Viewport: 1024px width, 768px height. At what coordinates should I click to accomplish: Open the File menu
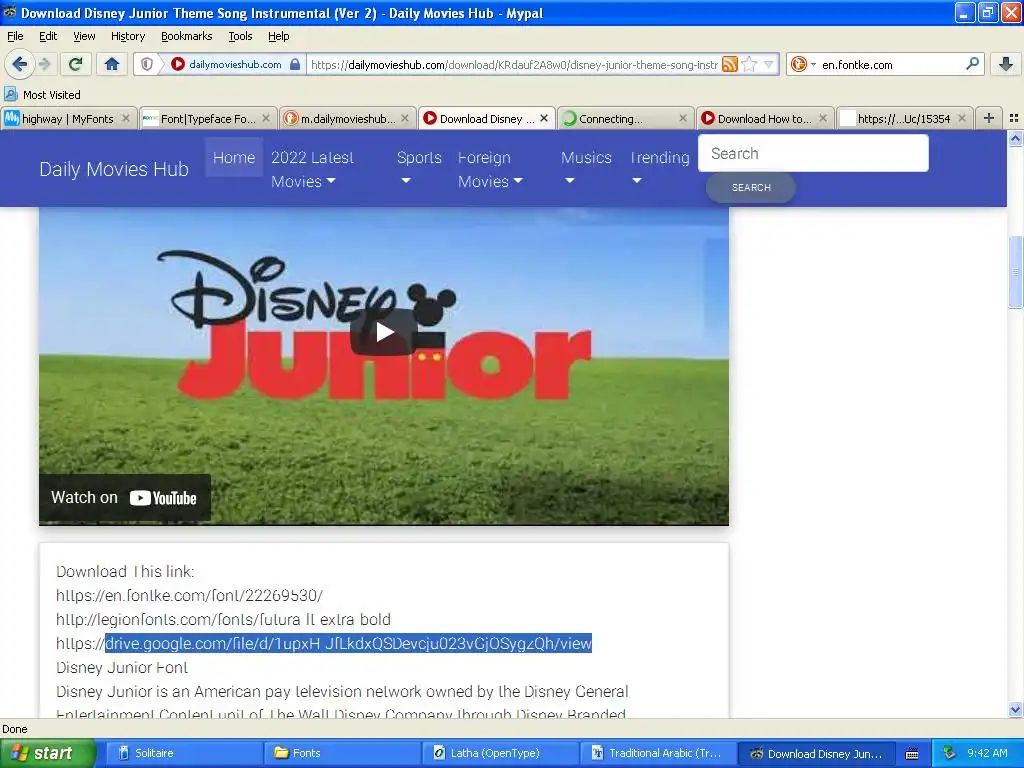15,36
